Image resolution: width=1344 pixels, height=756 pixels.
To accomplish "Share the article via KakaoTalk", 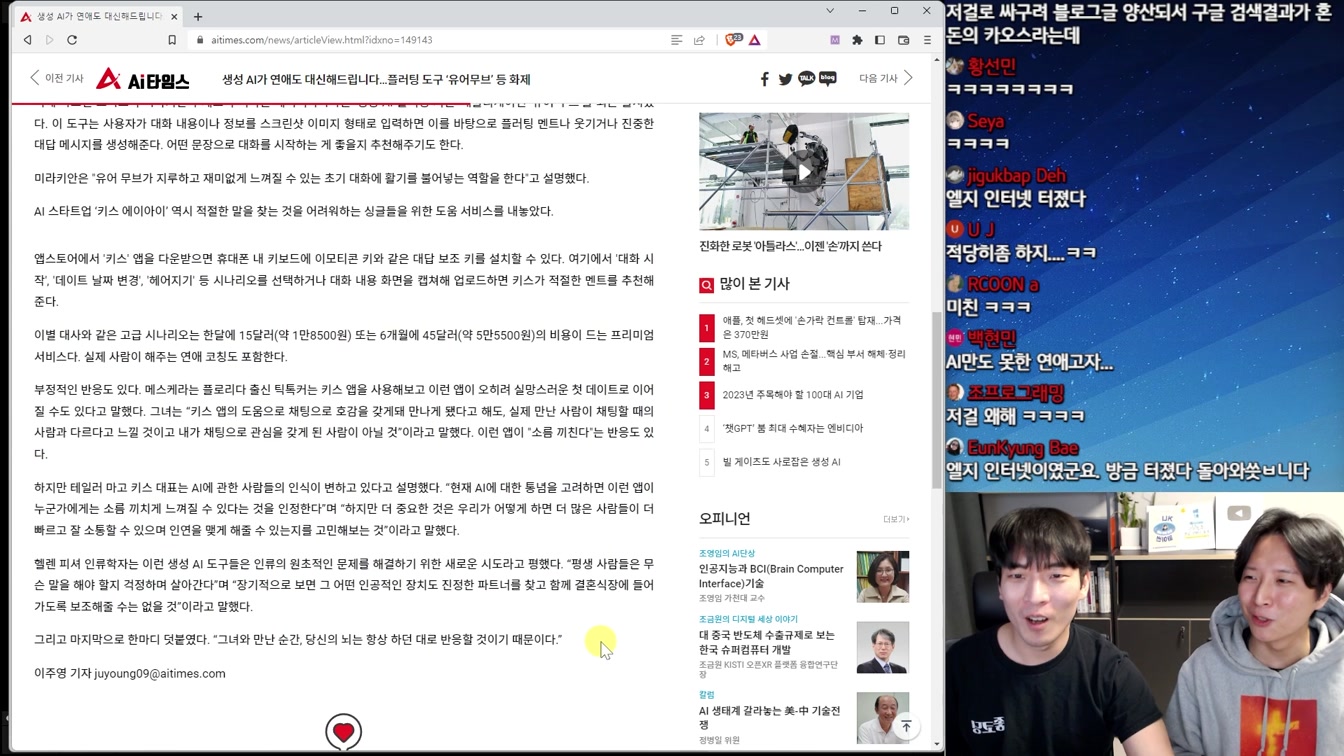I will click(x=806, y=79).
